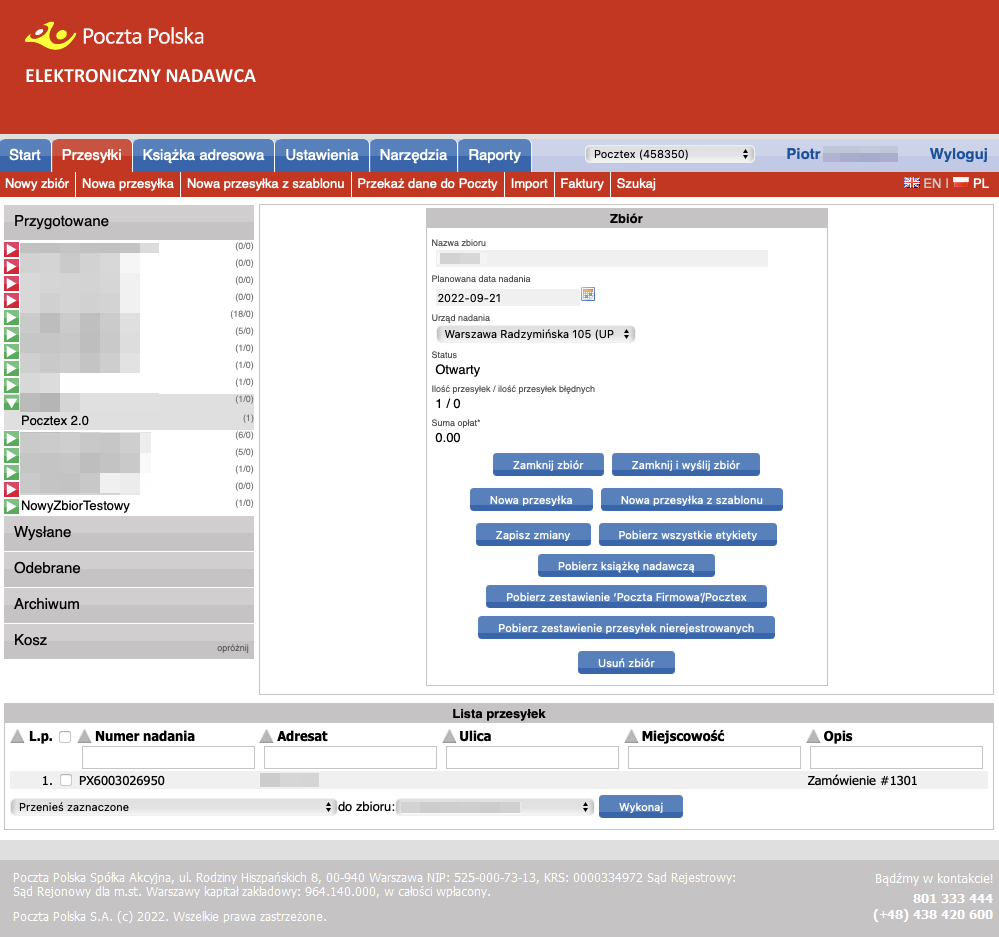Delete the set with 'Usuń zbiór'
999x937 pixels.
click(x=626, y=662)
